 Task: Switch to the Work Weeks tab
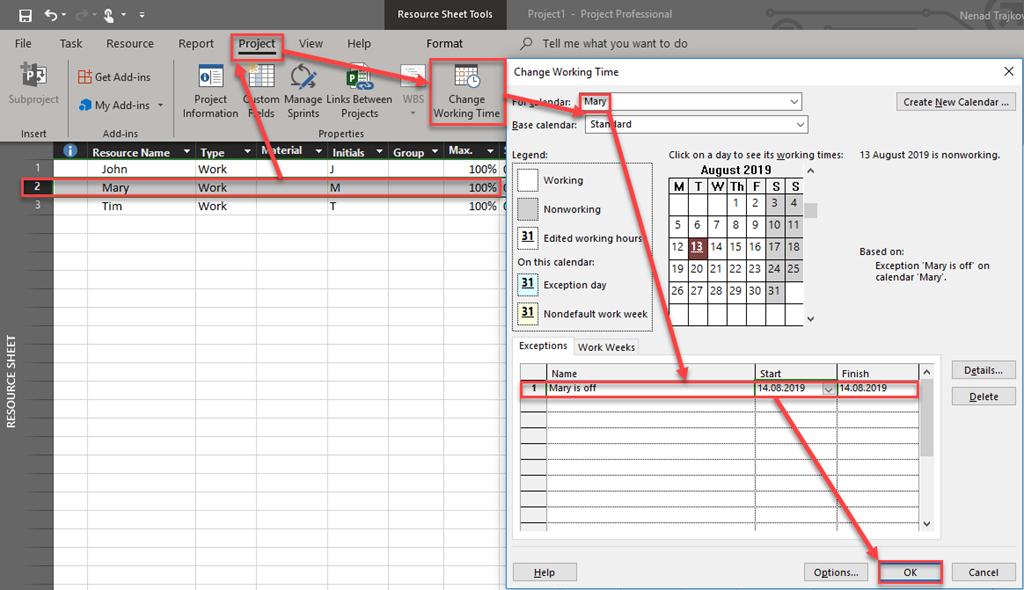pyautogui.click(x=607, y=347)
